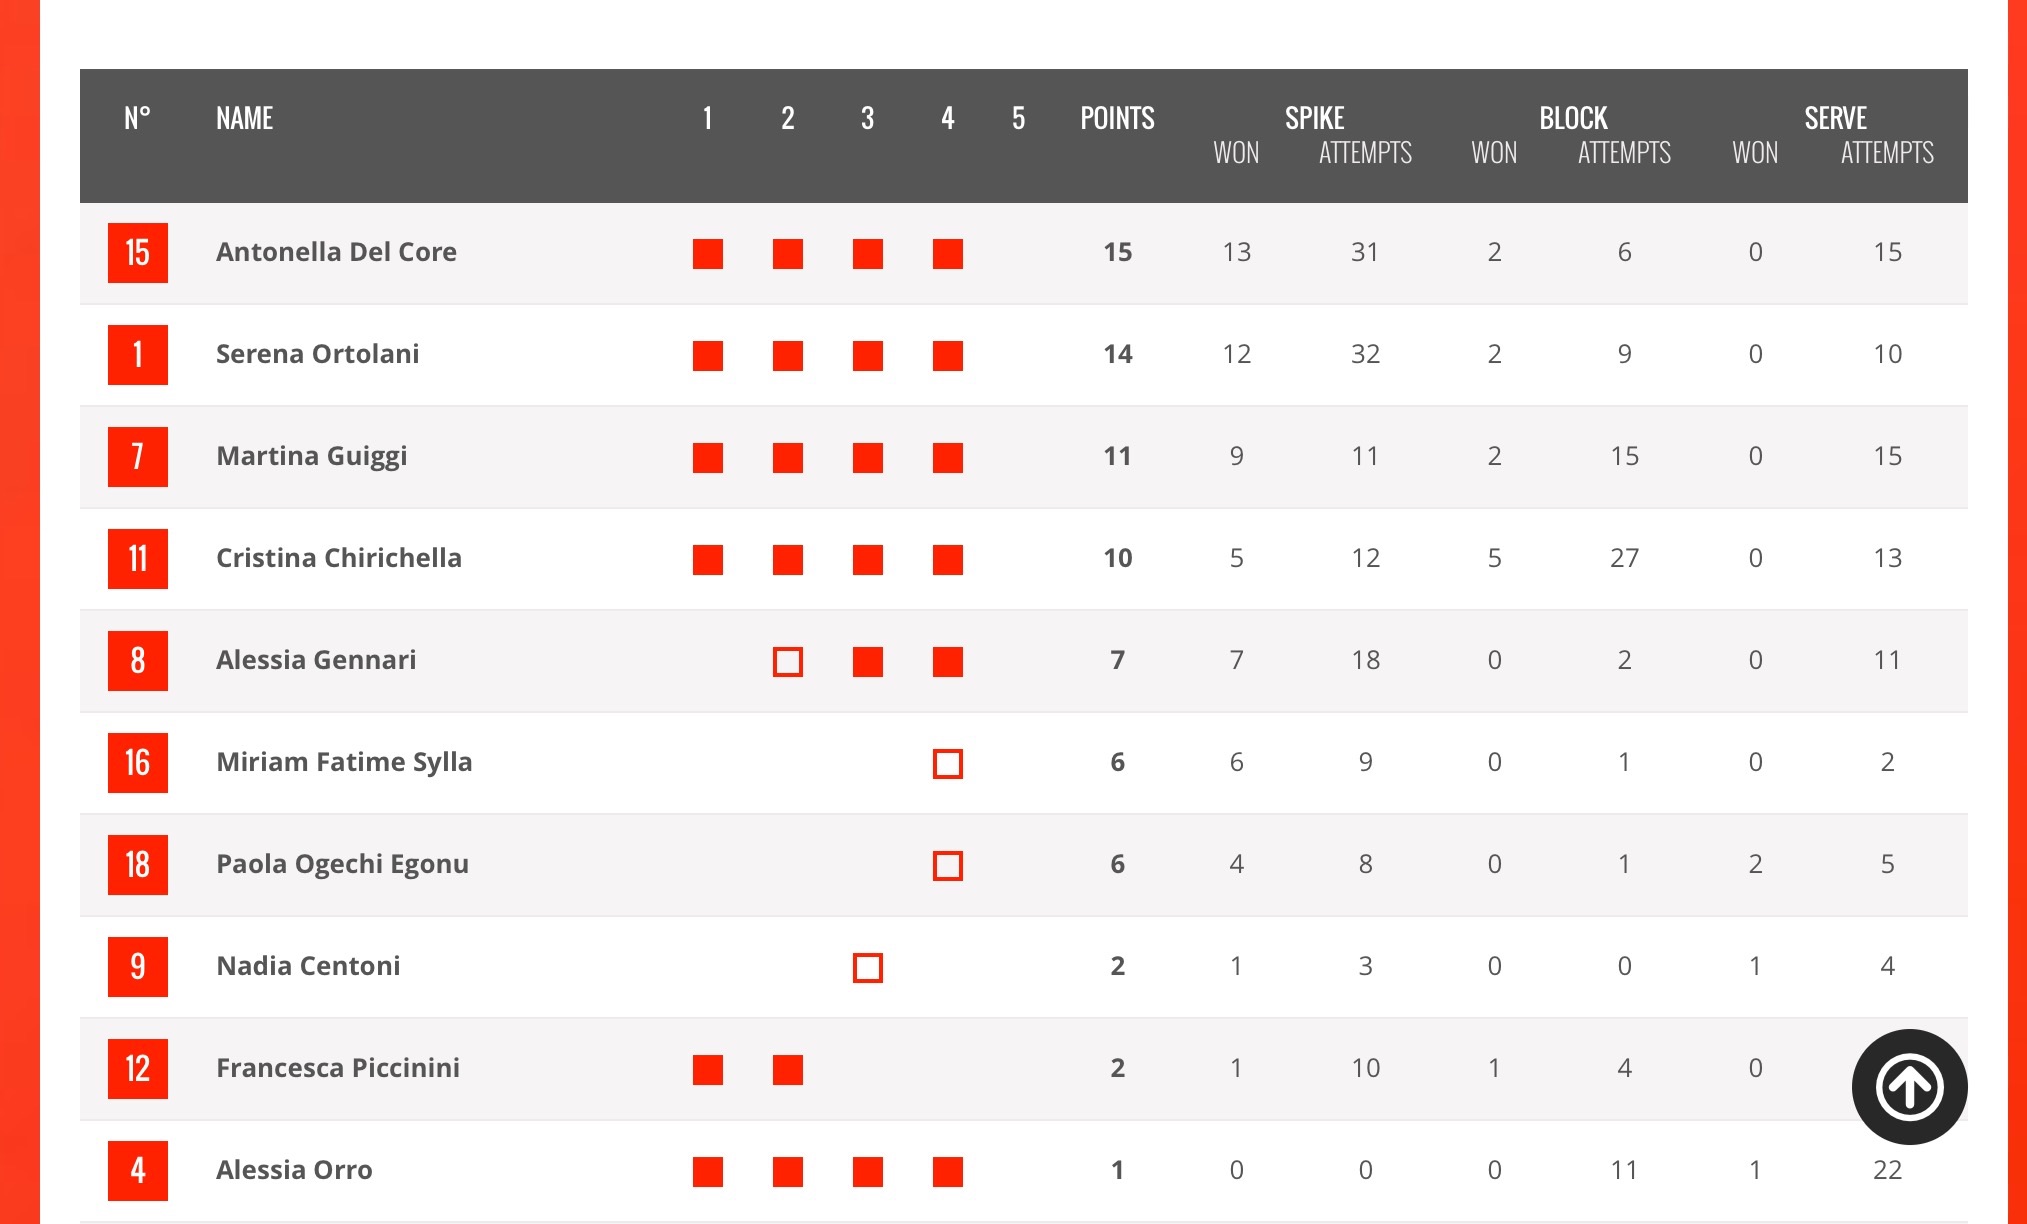Screen dimensions: 2027x1224
Task: Click Miriam Fatime Sylla's set 4 substitute square
Action: (948, 764)
